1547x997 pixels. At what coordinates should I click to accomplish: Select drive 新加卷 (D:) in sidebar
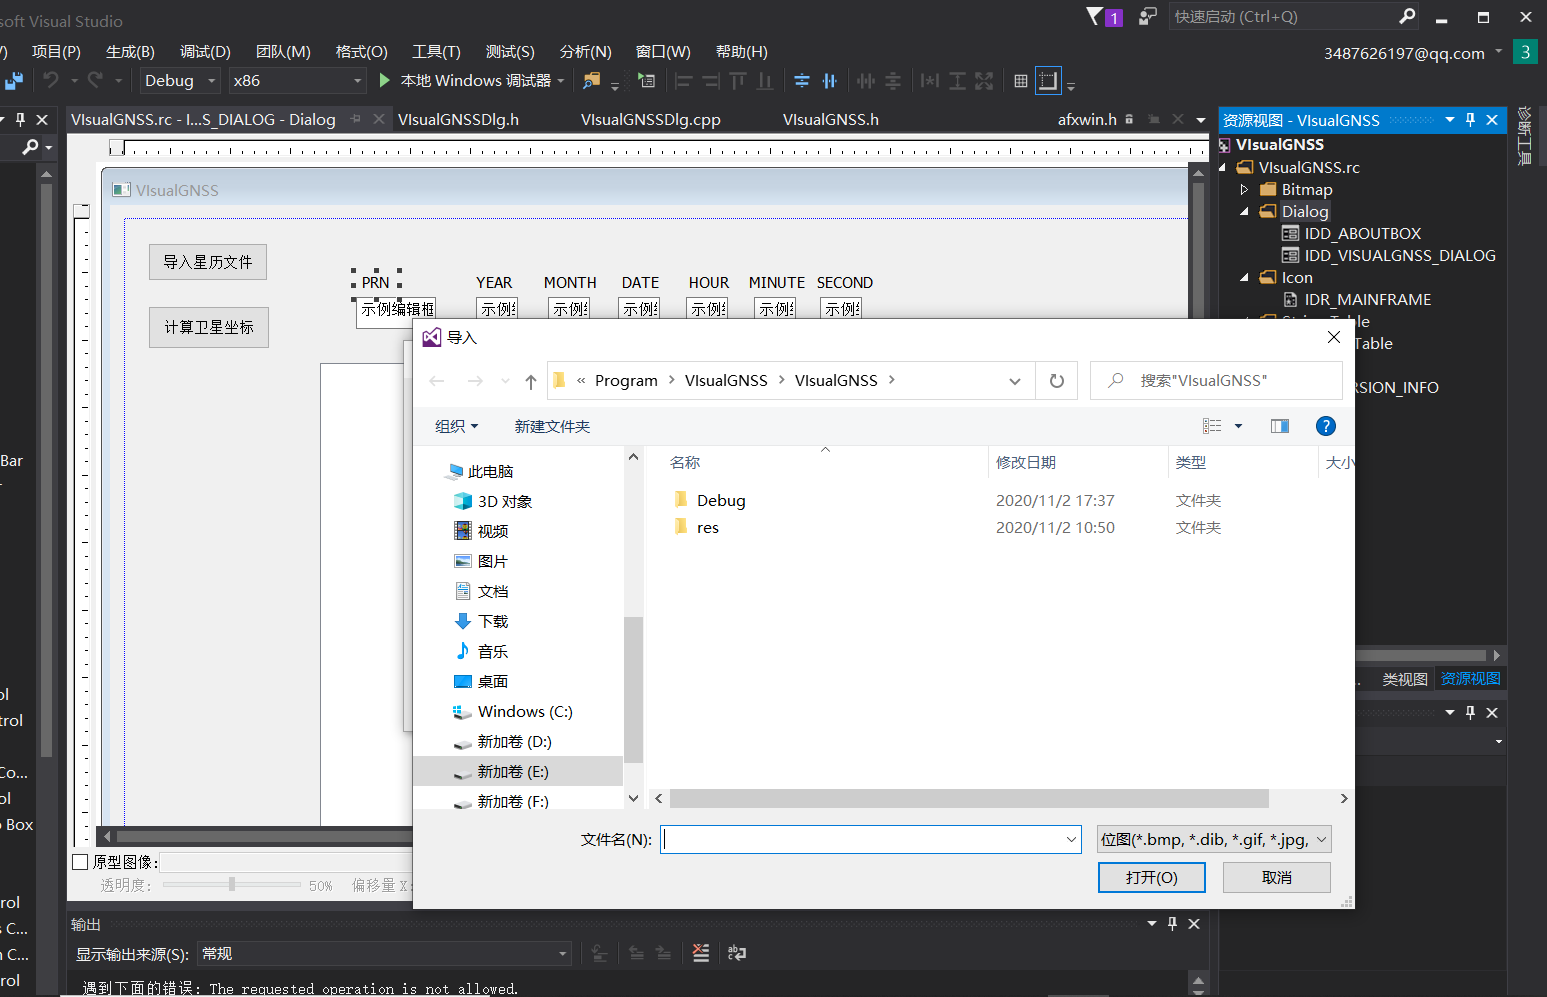click(x=514, y=742)
